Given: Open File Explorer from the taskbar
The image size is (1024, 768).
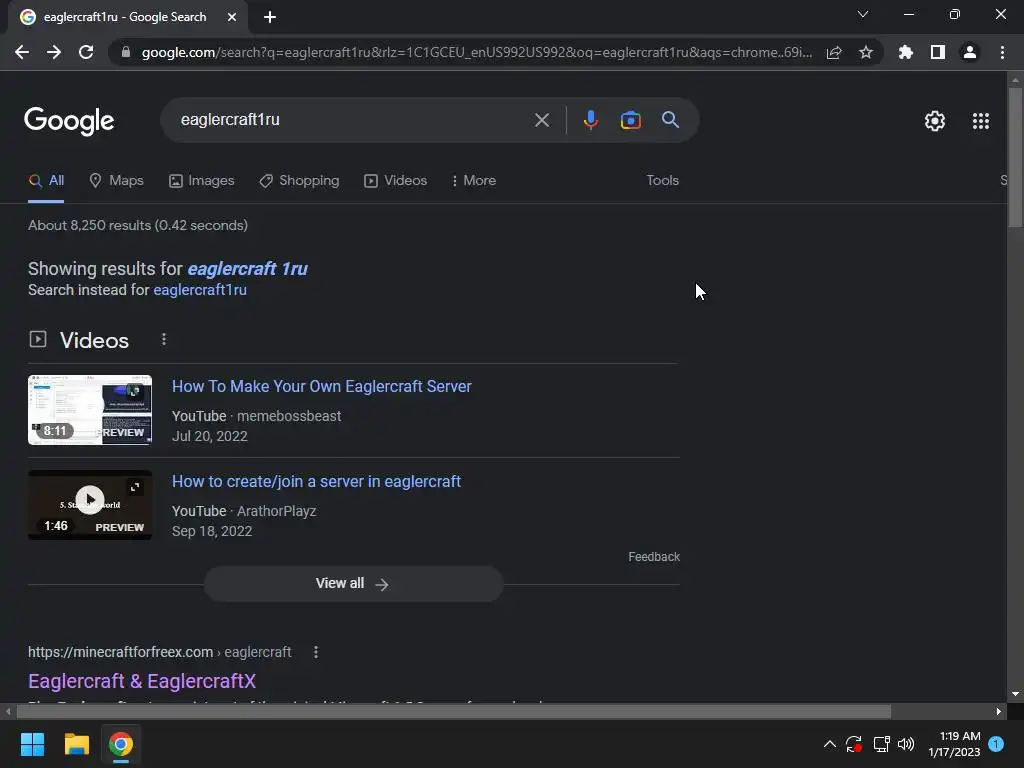Looking at the screenshot, I should pos(76,744).
